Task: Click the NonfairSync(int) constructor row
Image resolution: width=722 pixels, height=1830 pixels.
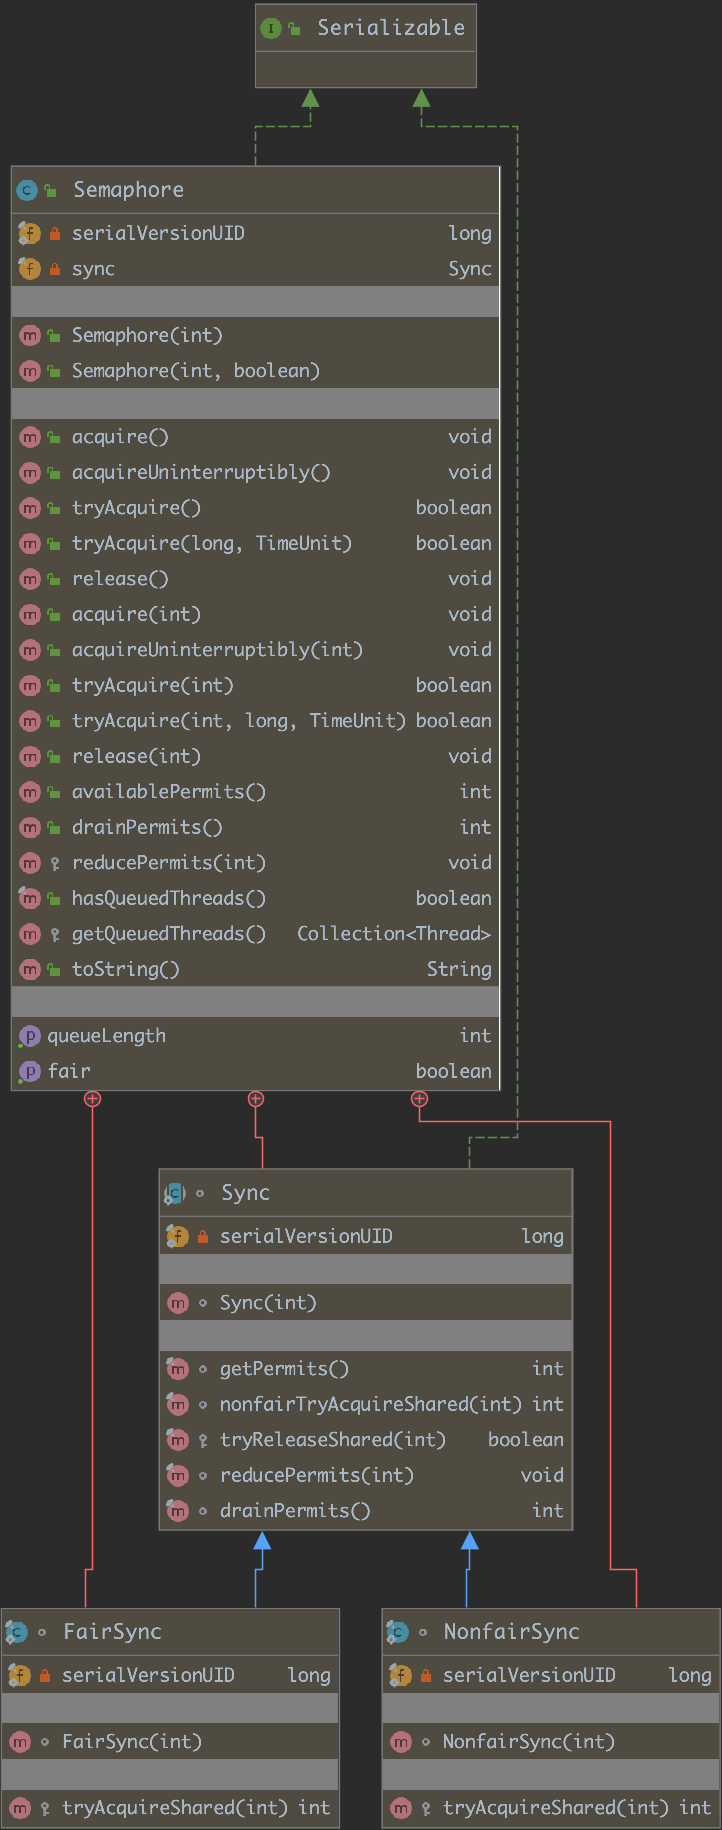Action: pos(528,1741)
